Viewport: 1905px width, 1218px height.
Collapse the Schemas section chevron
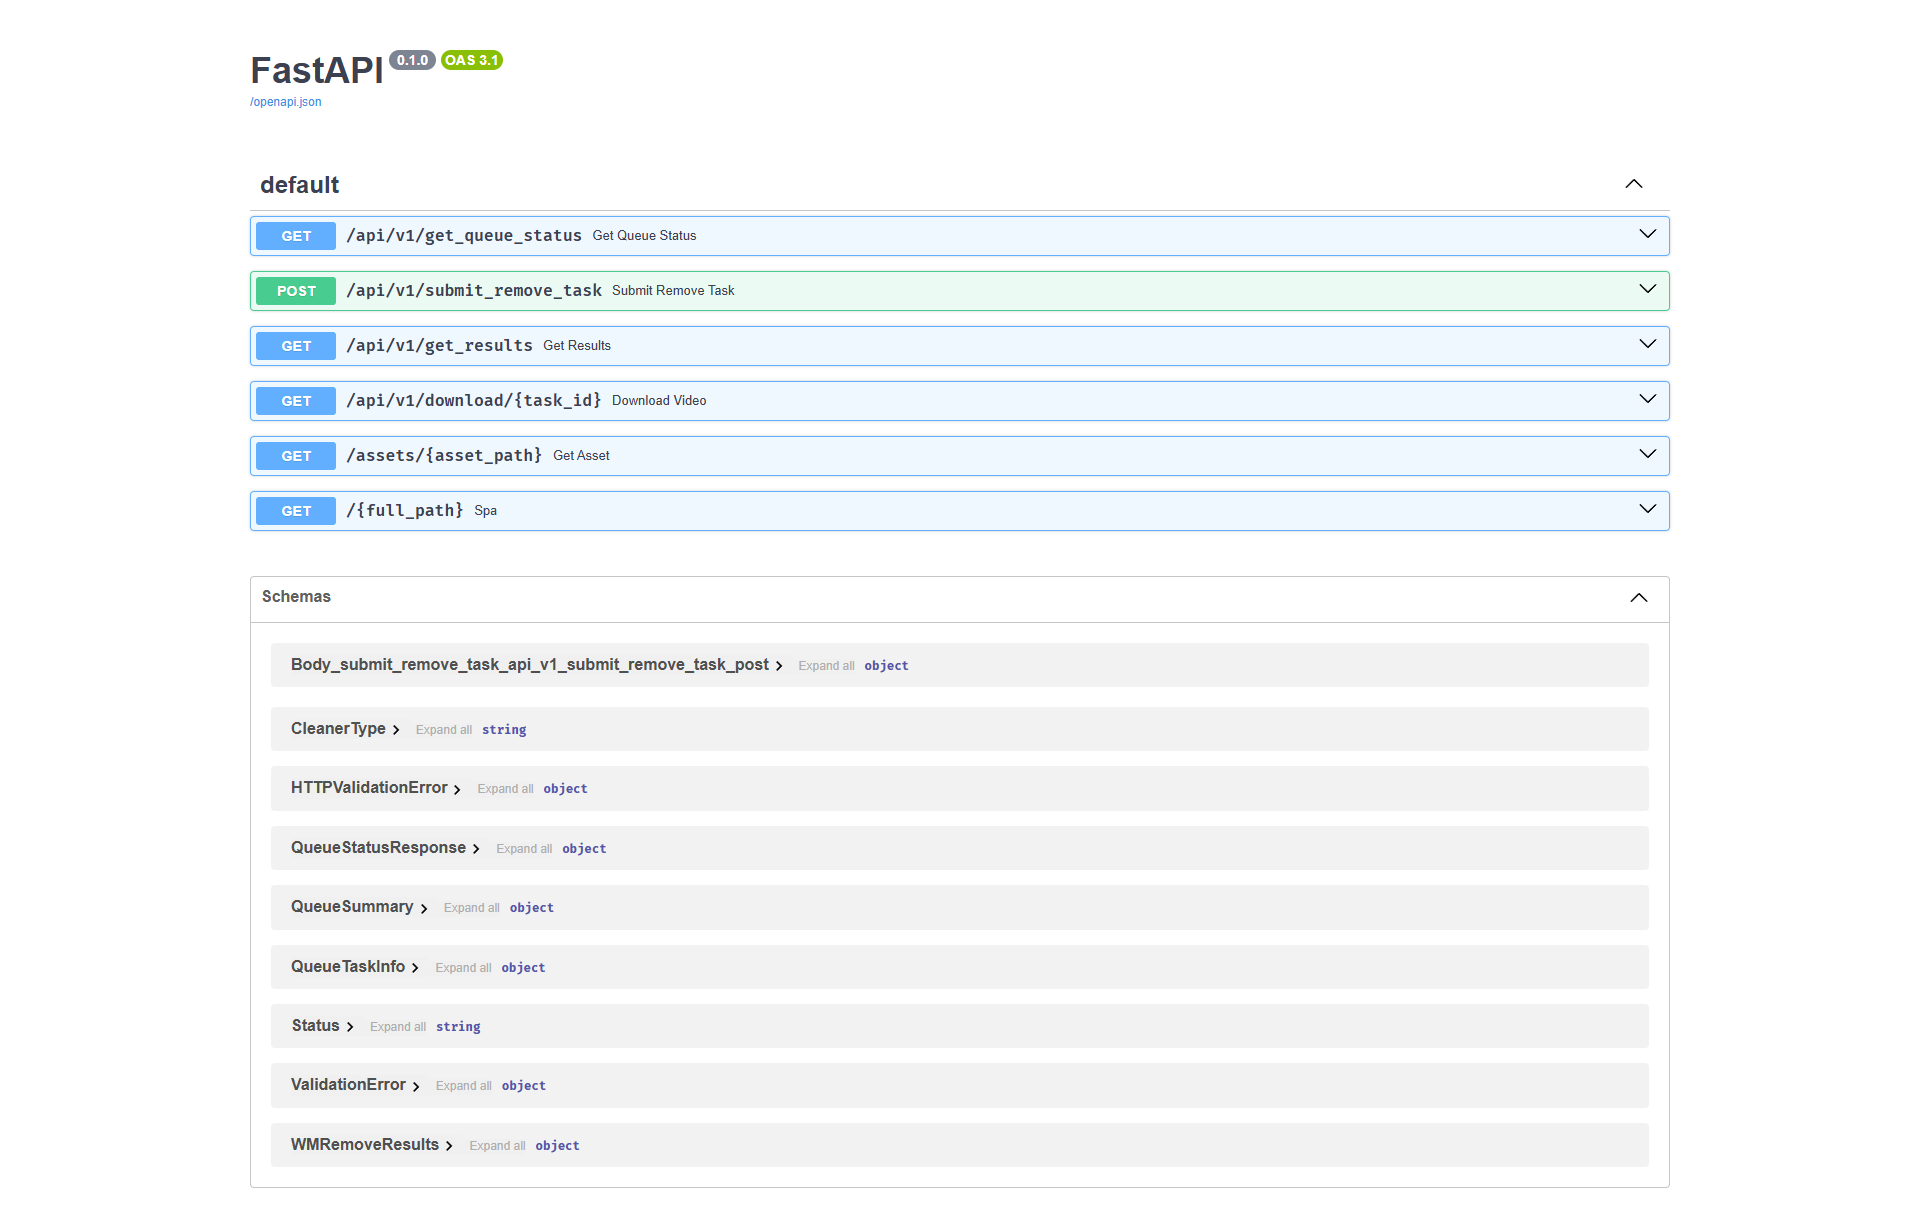[x=1638, y=598]
